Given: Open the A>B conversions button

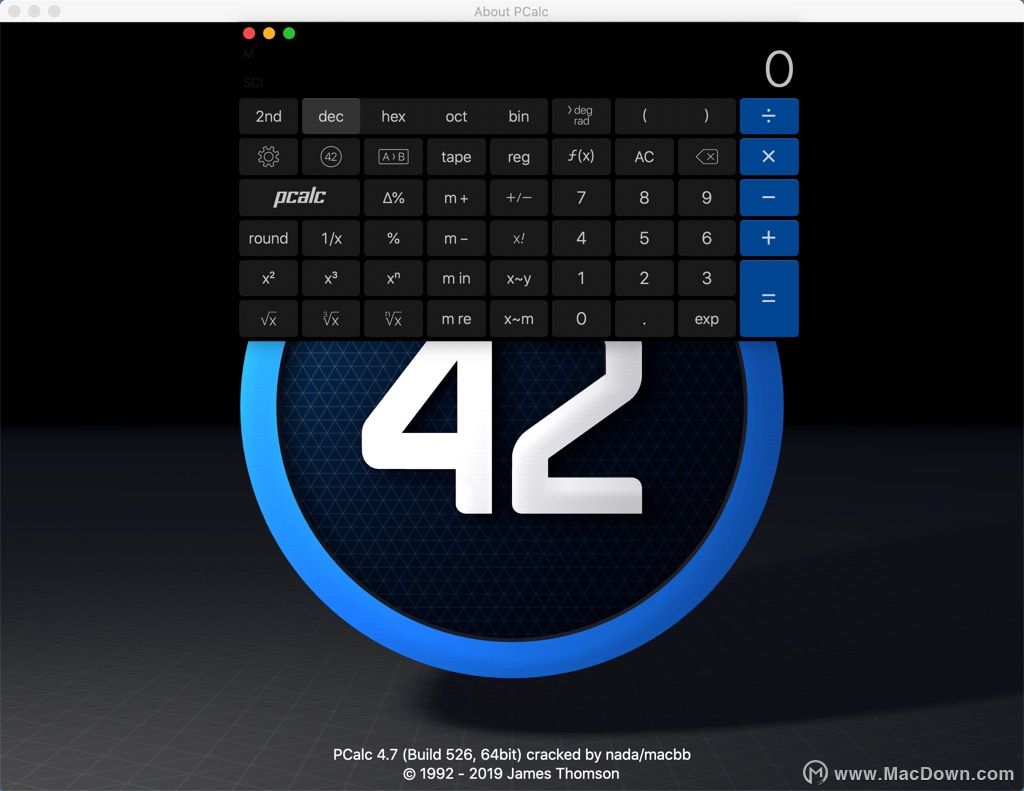Looking at the screenshot, I should (x=393, y=157).
